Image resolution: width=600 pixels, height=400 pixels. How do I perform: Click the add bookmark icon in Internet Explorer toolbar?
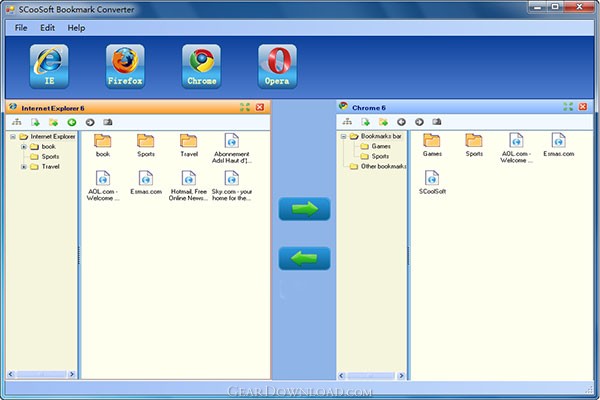[x=35, y=122]
